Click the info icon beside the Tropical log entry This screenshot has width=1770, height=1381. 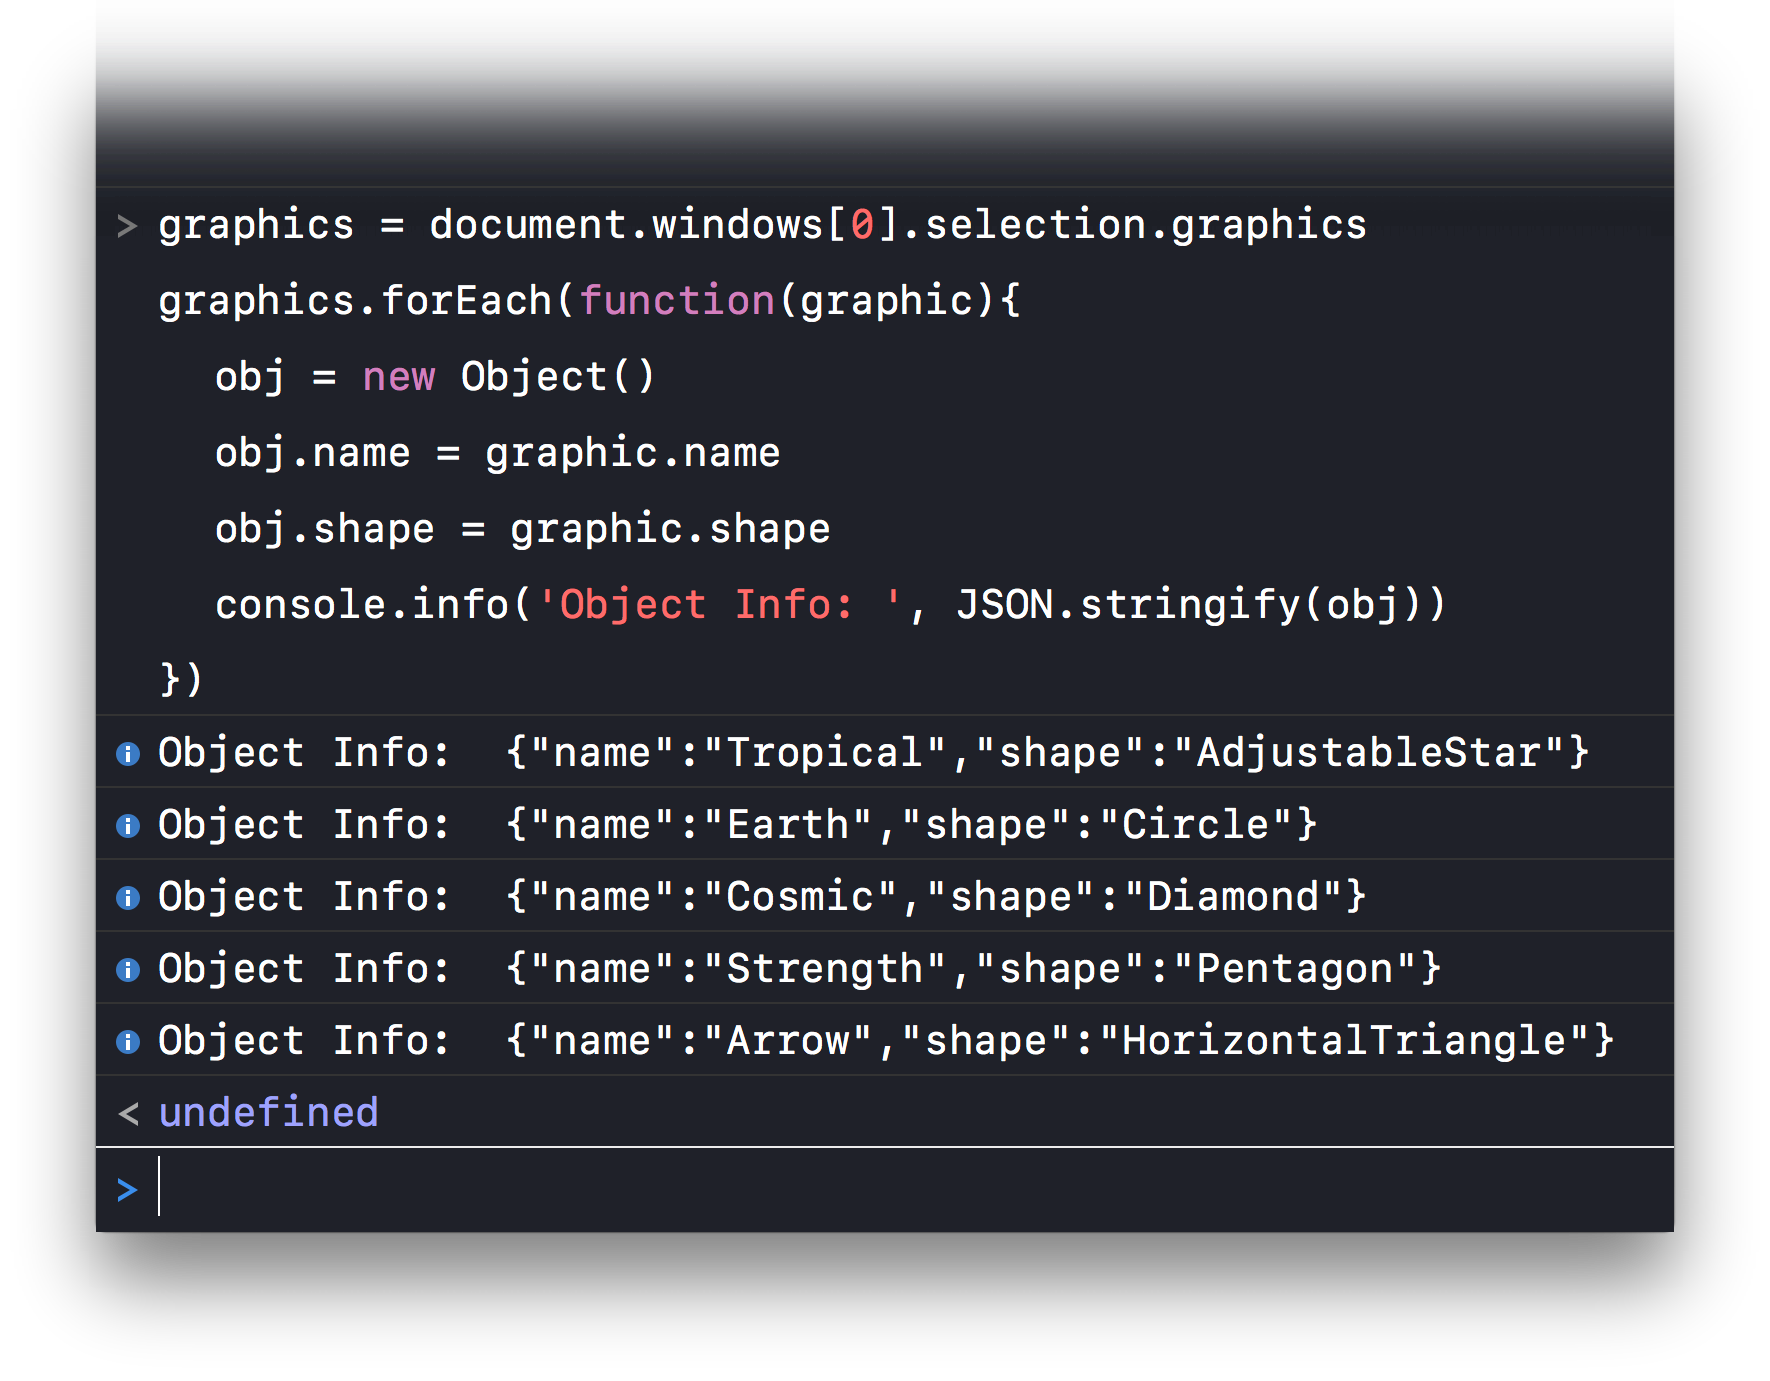[x=128, y=753]
